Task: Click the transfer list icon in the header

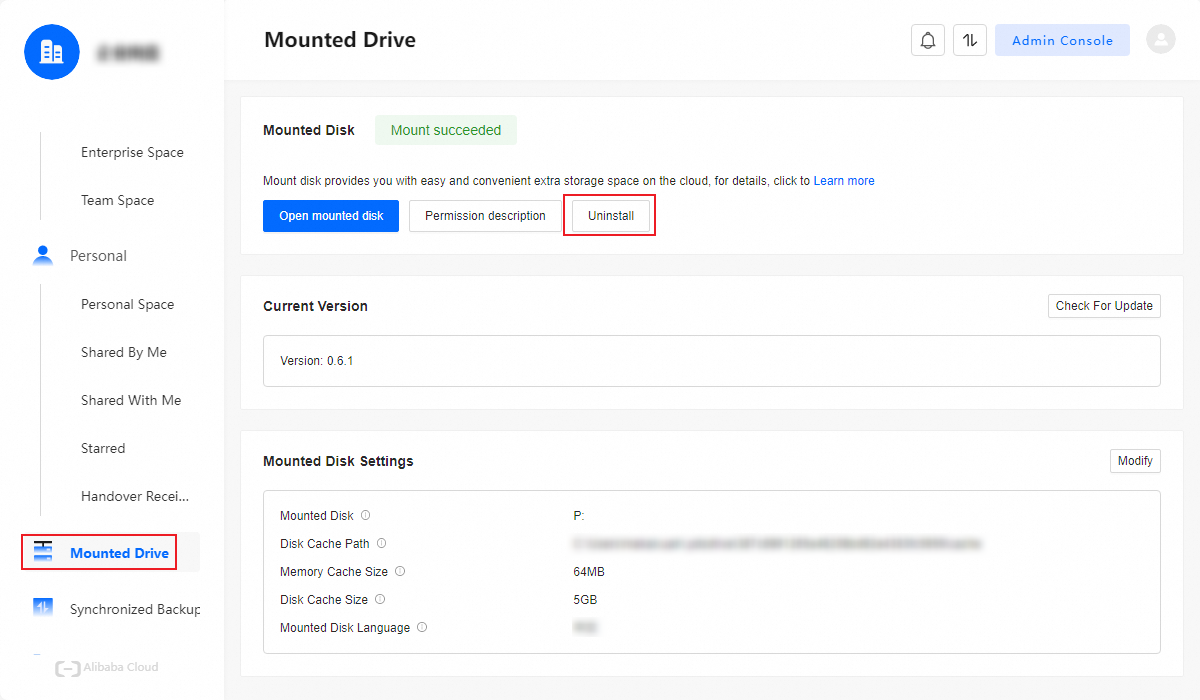Action: [969, 39]
